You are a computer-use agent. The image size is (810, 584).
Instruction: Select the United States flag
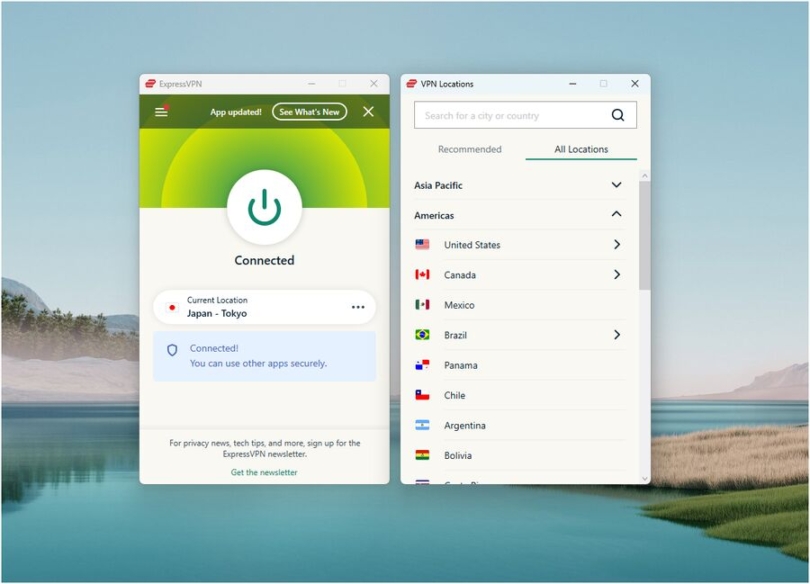pos(423,244)
